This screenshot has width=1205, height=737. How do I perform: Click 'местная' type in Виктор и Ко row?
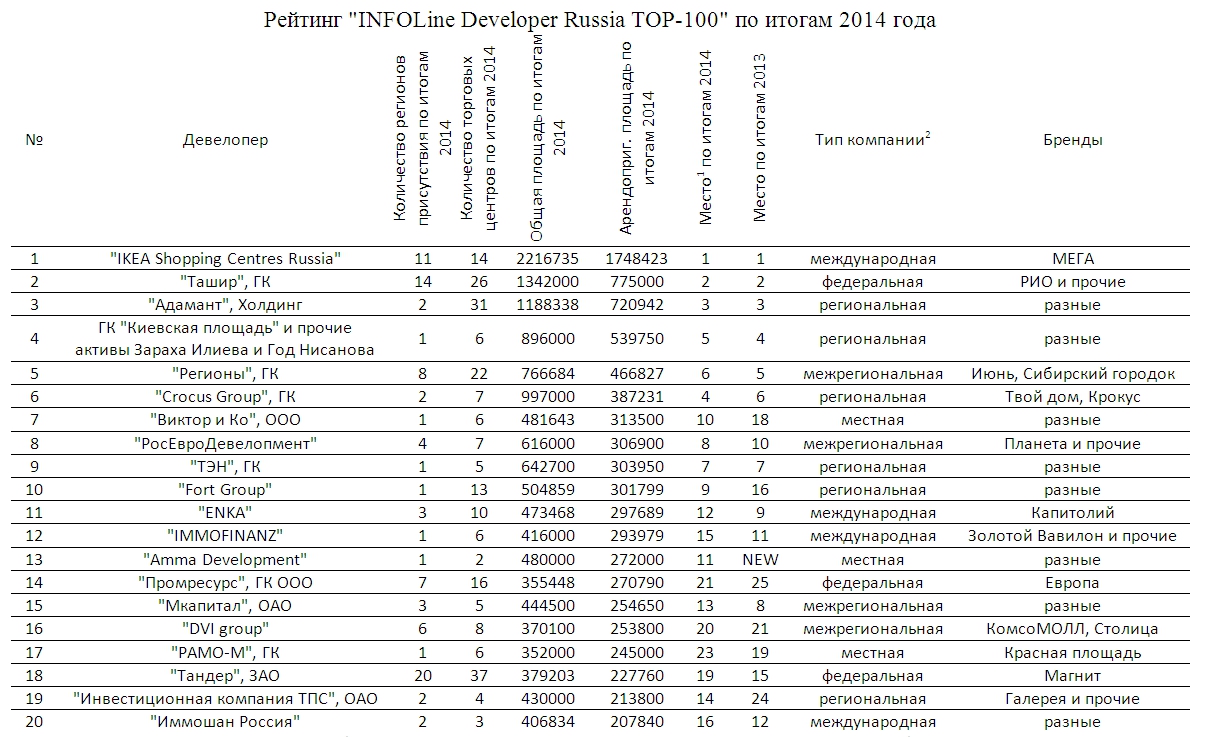tap(873, 420)
